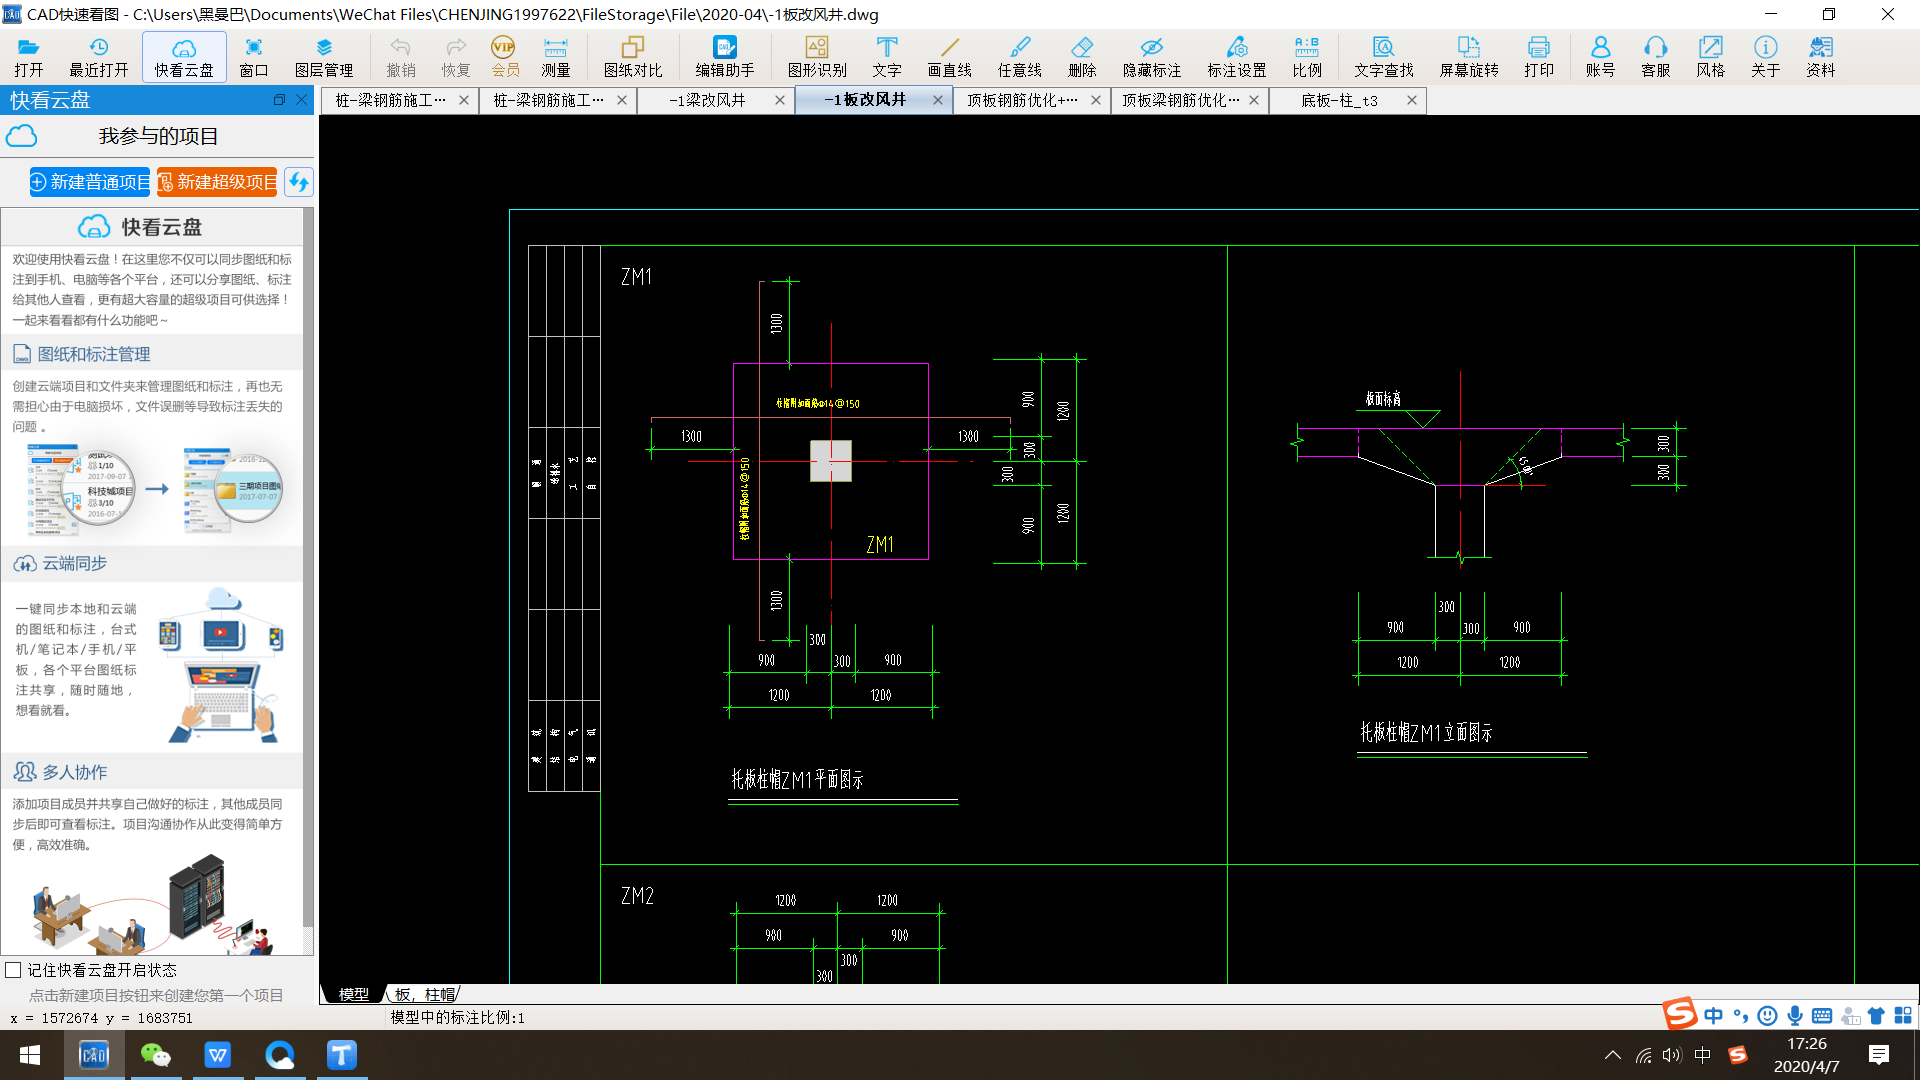Click the 打印 print icon
The height and width of the screenshot is (1080, 1920).
pos(1539,57)
